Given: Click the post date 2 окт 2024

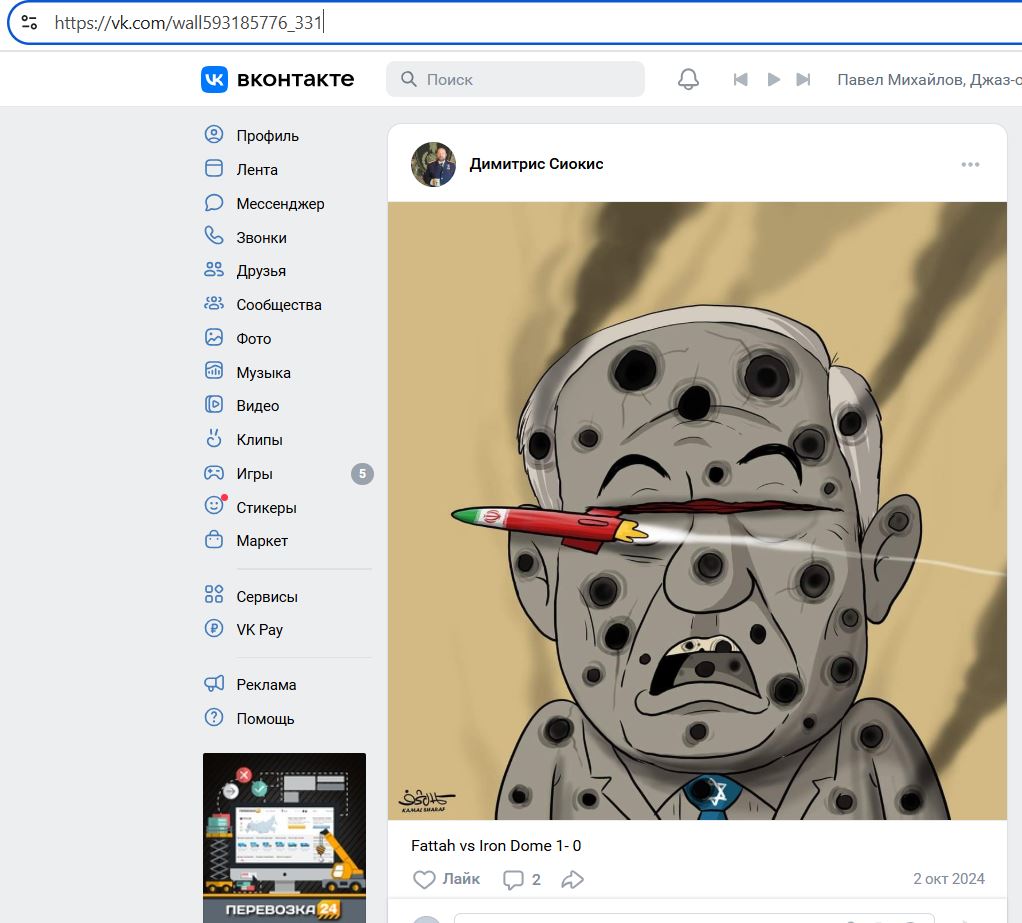Looking at the screenshot, I should click(948, 879).
